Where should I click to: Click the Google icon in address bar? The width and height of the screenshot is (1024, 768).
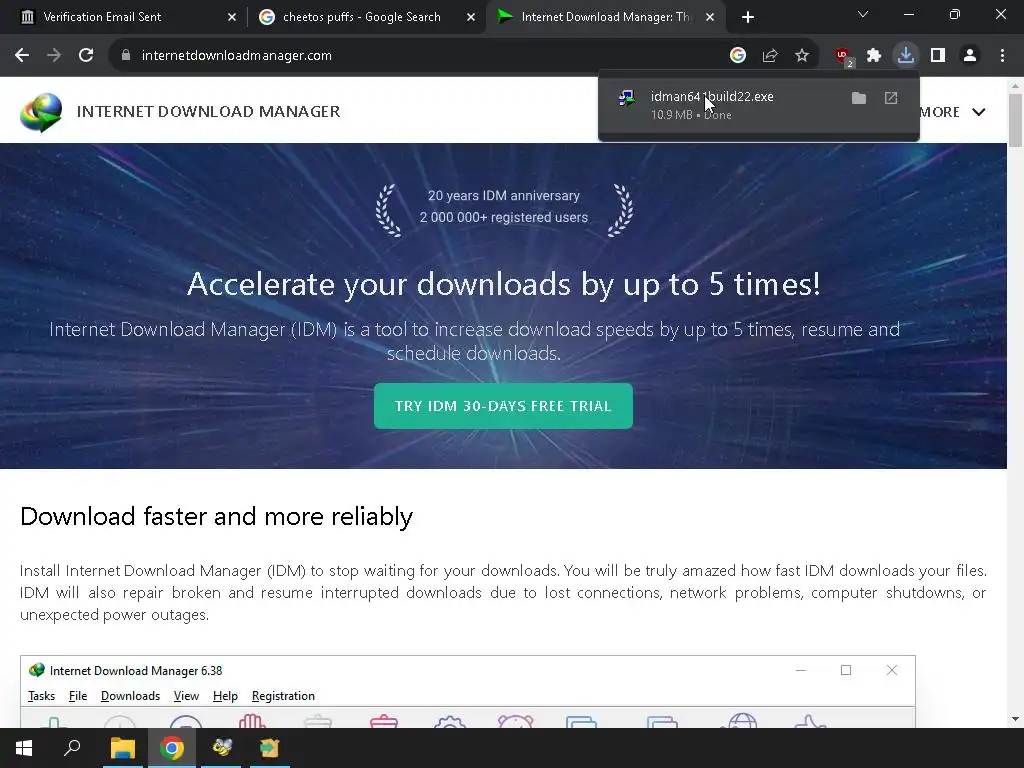(738, 56)
